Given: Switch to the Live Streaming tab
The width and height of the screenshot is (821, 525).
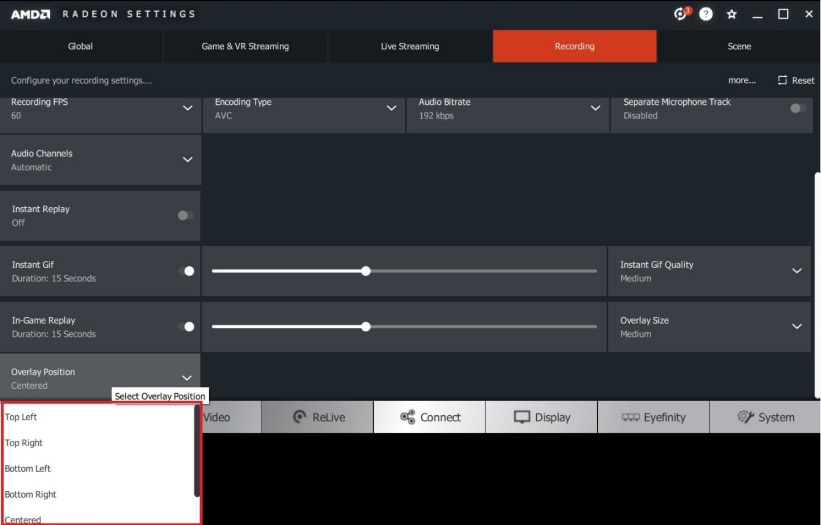Looking at the screenshot, I should tap(410, 46).
